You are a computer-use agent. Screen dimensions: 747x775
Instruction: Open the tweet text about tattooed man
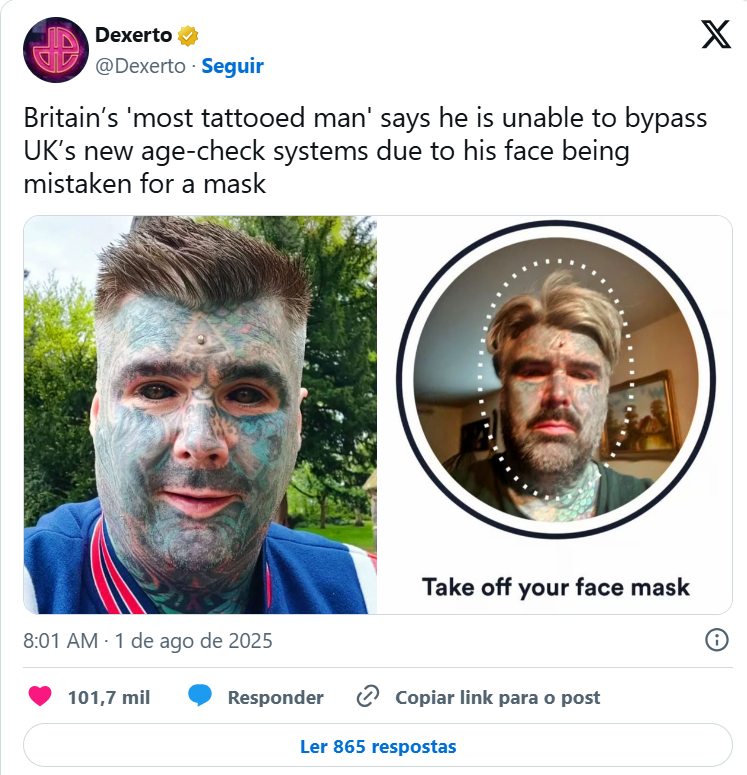[x=365, y=151]
